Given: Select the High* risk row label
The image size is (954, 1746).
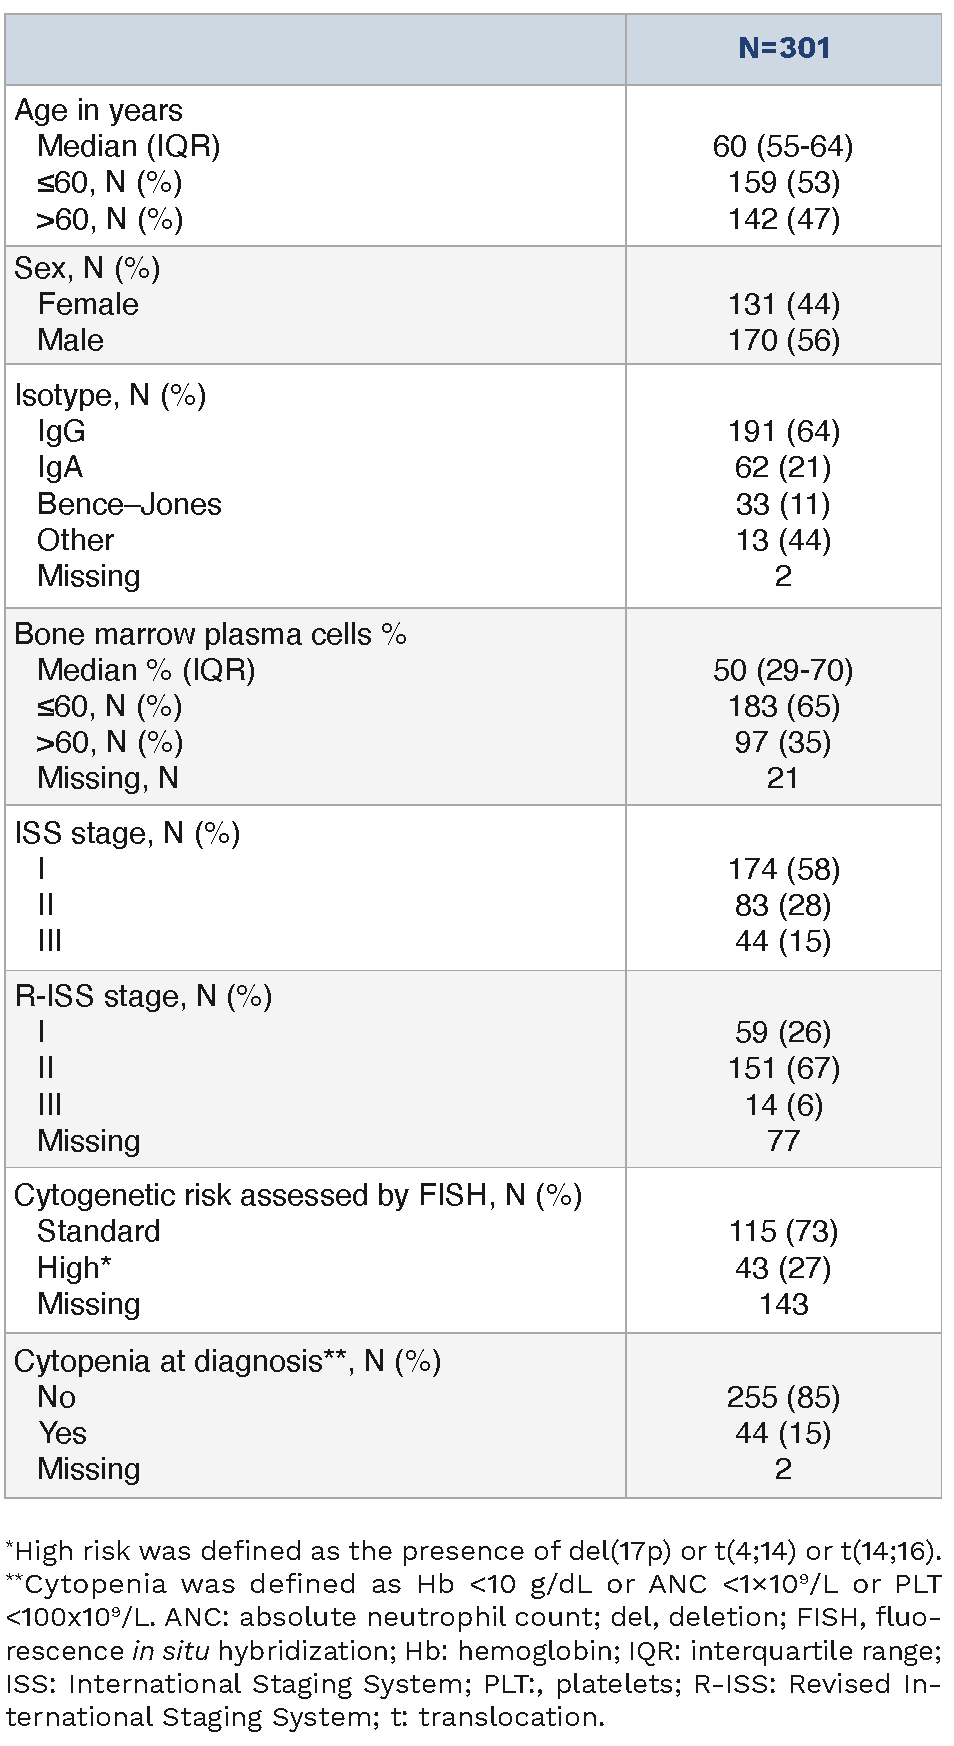Looking at the screenshot, I should click(x=74, y=1268).
